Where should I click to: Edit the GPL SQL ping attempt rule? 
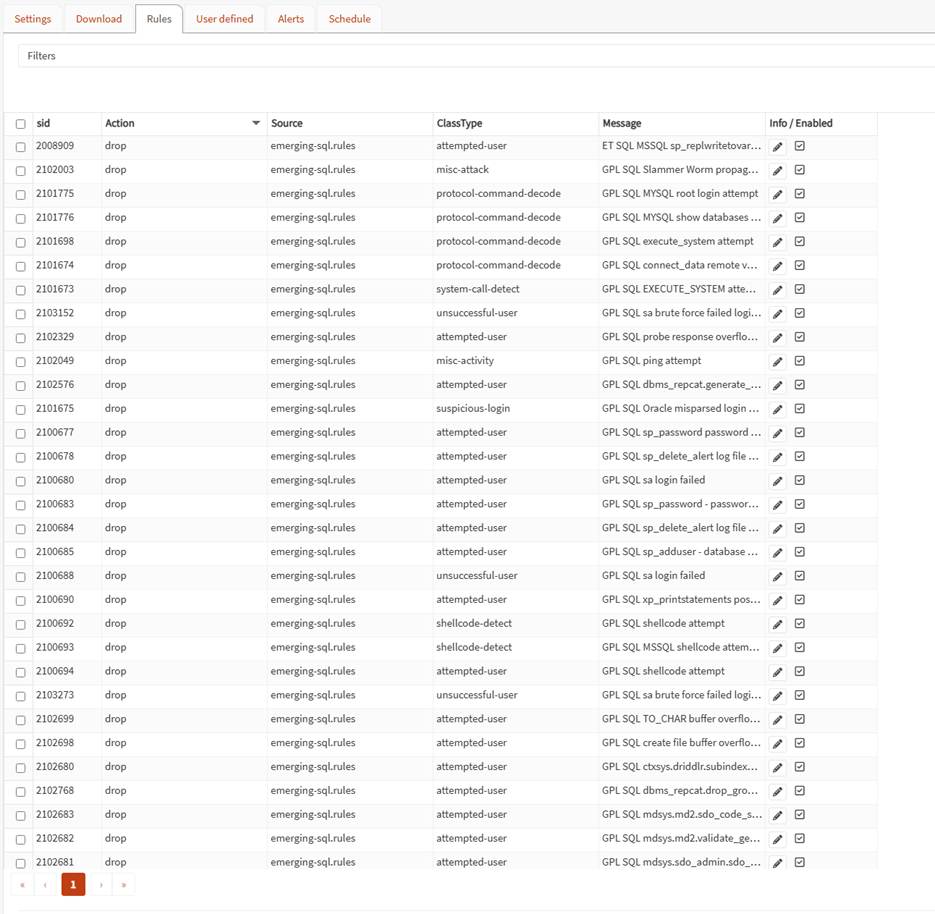click(778, 361)
